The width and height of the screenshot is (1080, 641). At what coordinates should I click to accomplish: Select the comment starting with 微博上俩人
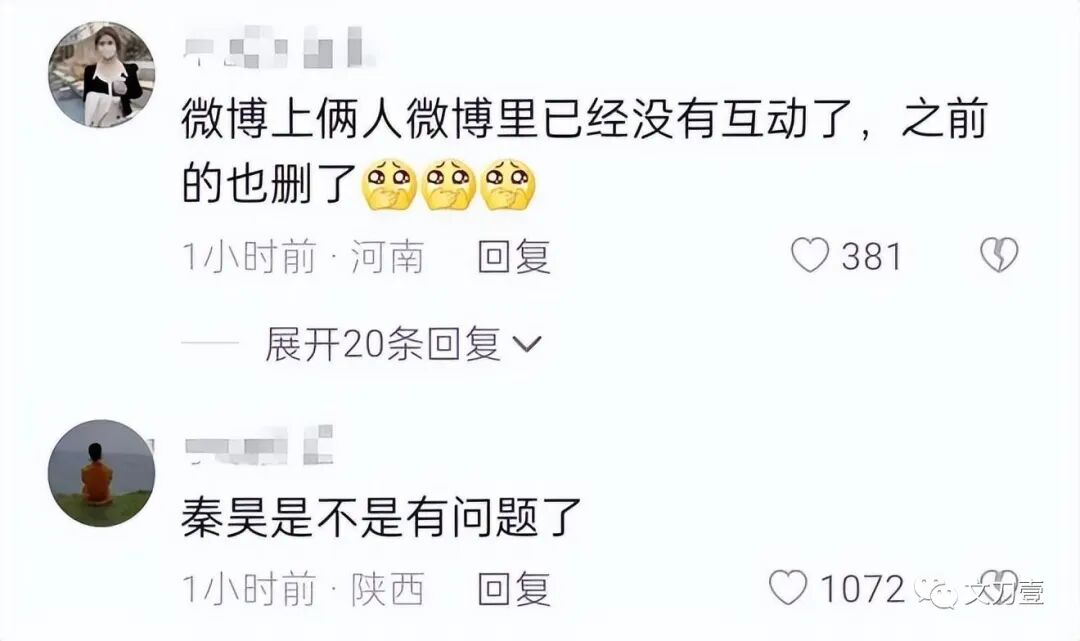tap(585, 152)
